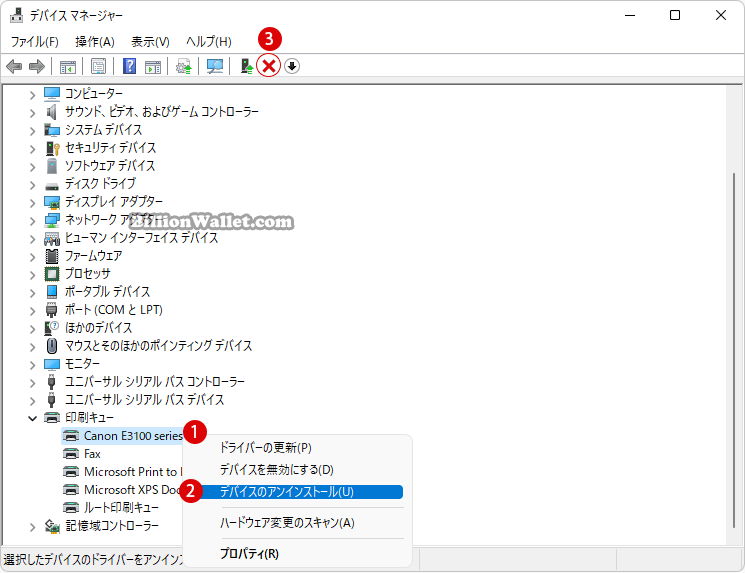
Task: Select ユニバーサル シリアル バス デバイス label
Action: [144, 400]
